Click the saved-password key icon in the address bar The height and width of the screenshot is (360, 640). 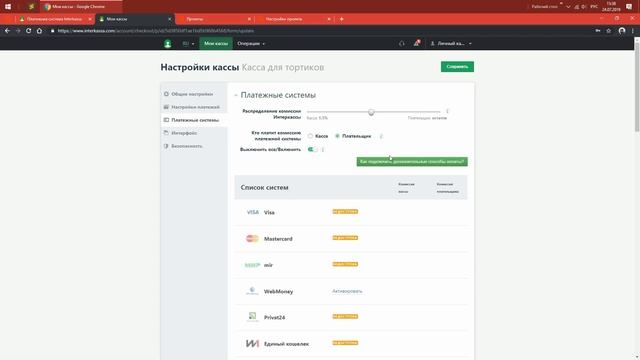click(x=598, y=31)
